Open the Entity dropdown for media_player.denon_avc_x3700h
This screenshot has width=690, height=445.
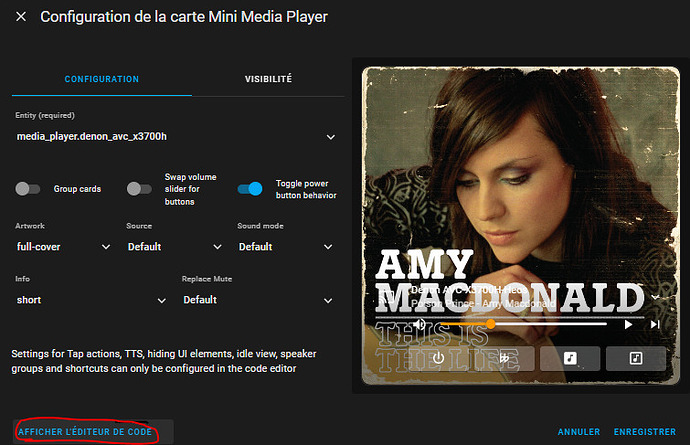click(176, 136)
